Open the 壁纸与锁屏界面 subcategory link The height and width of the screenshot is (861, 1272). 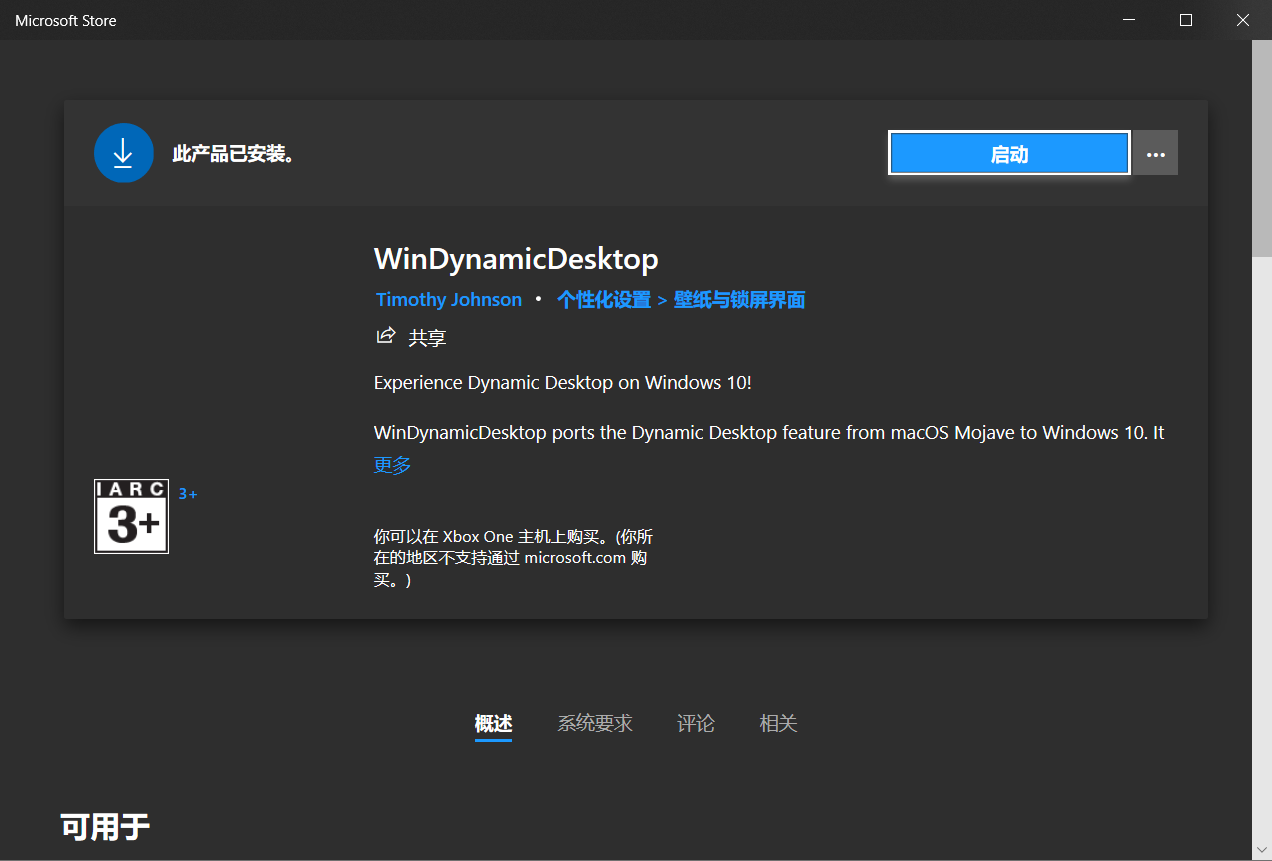pos(740,299)
